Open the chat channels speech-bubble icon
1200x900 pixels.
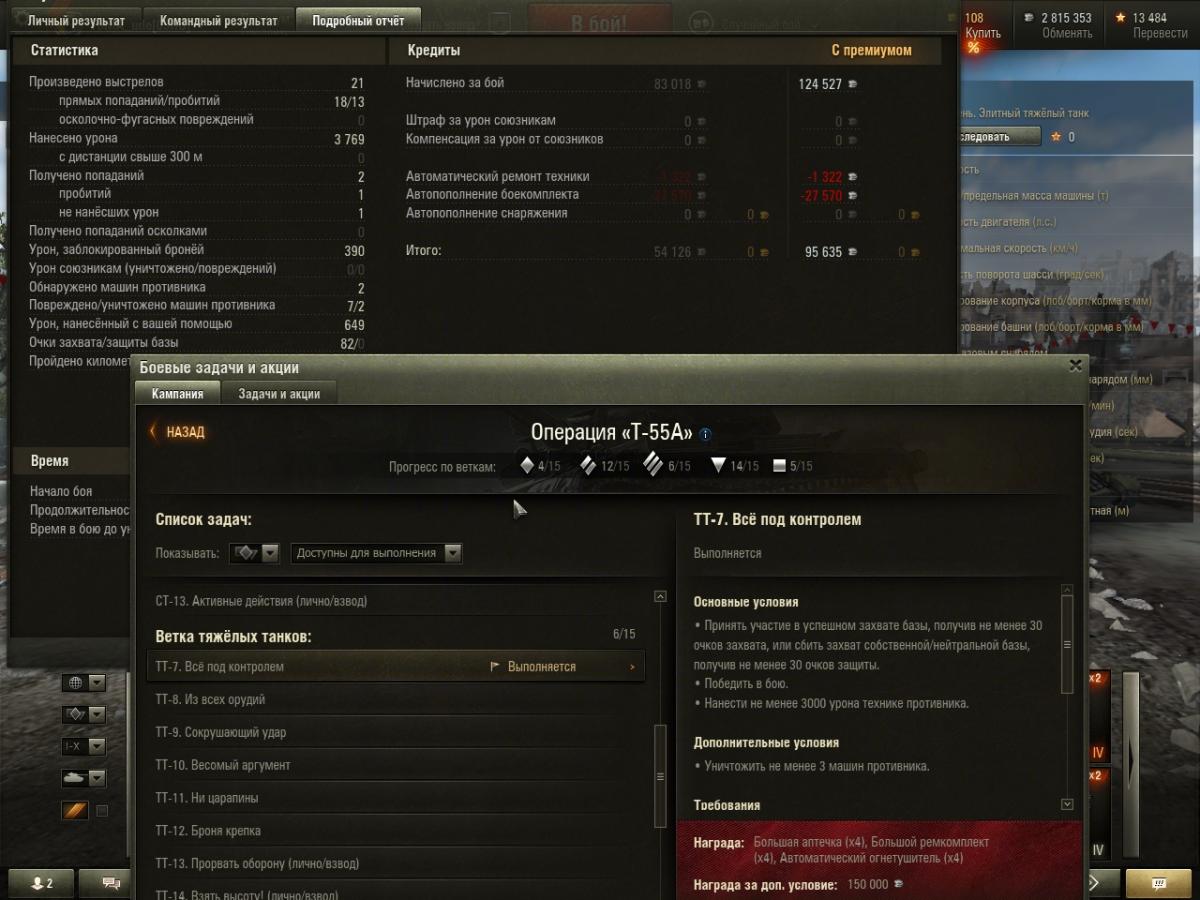click(x=112, y=883)
